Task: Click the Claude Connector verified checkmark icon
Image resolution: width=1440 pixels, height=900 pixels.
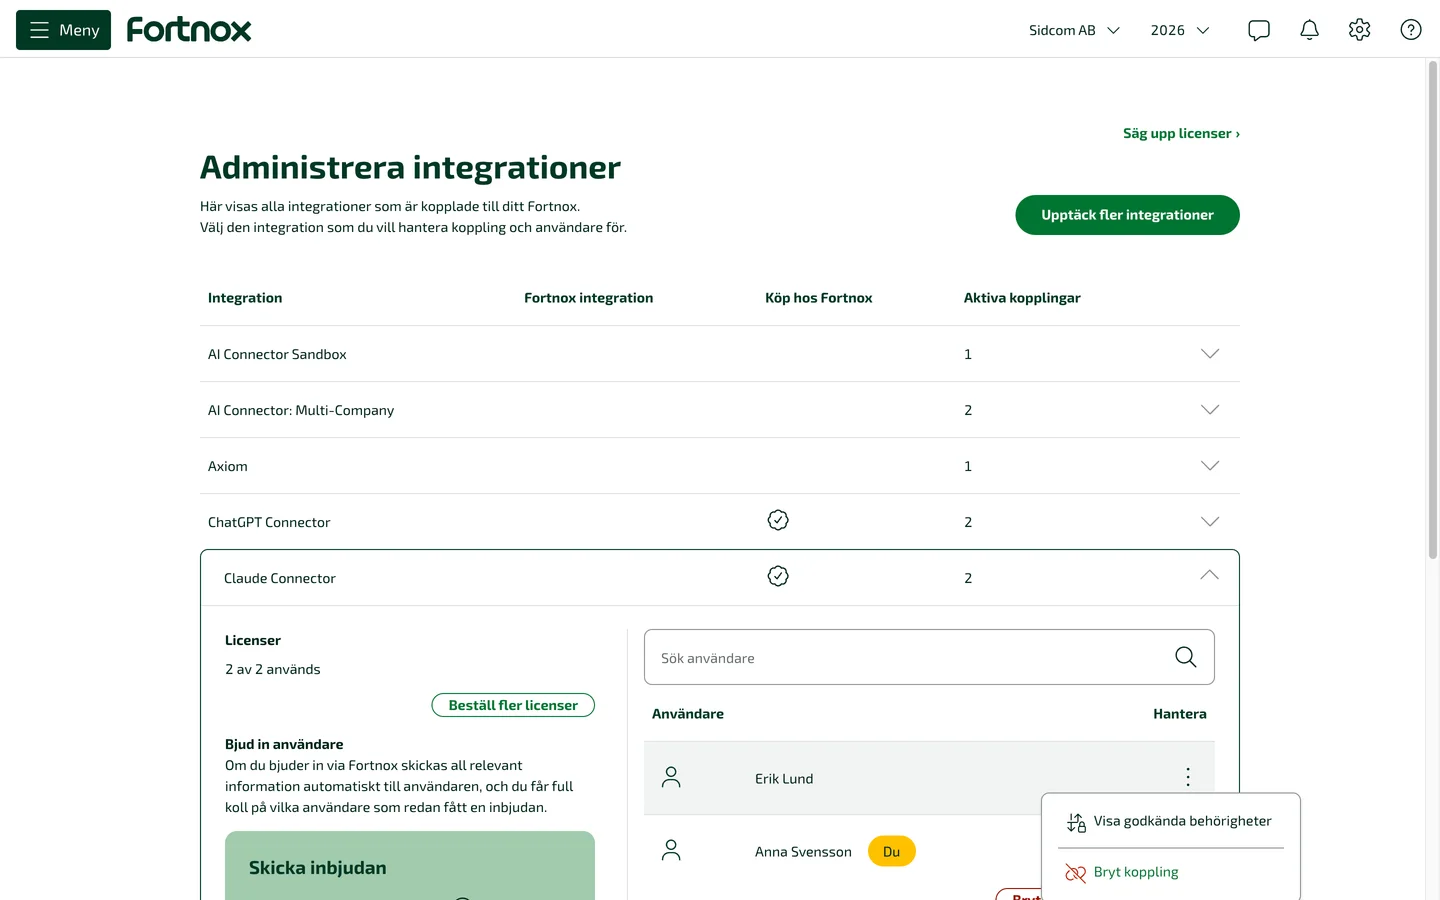Action: click(778, 576)
